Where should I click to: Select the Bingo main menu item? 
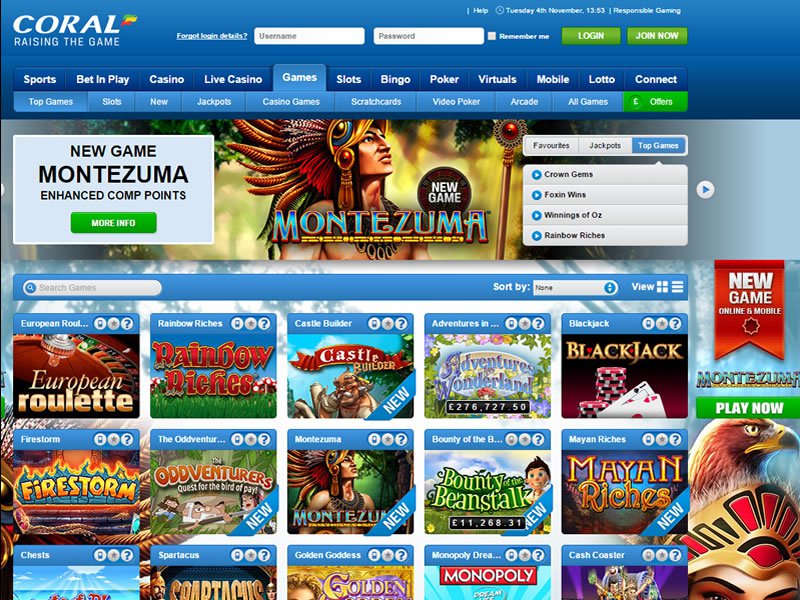point(395,79)
